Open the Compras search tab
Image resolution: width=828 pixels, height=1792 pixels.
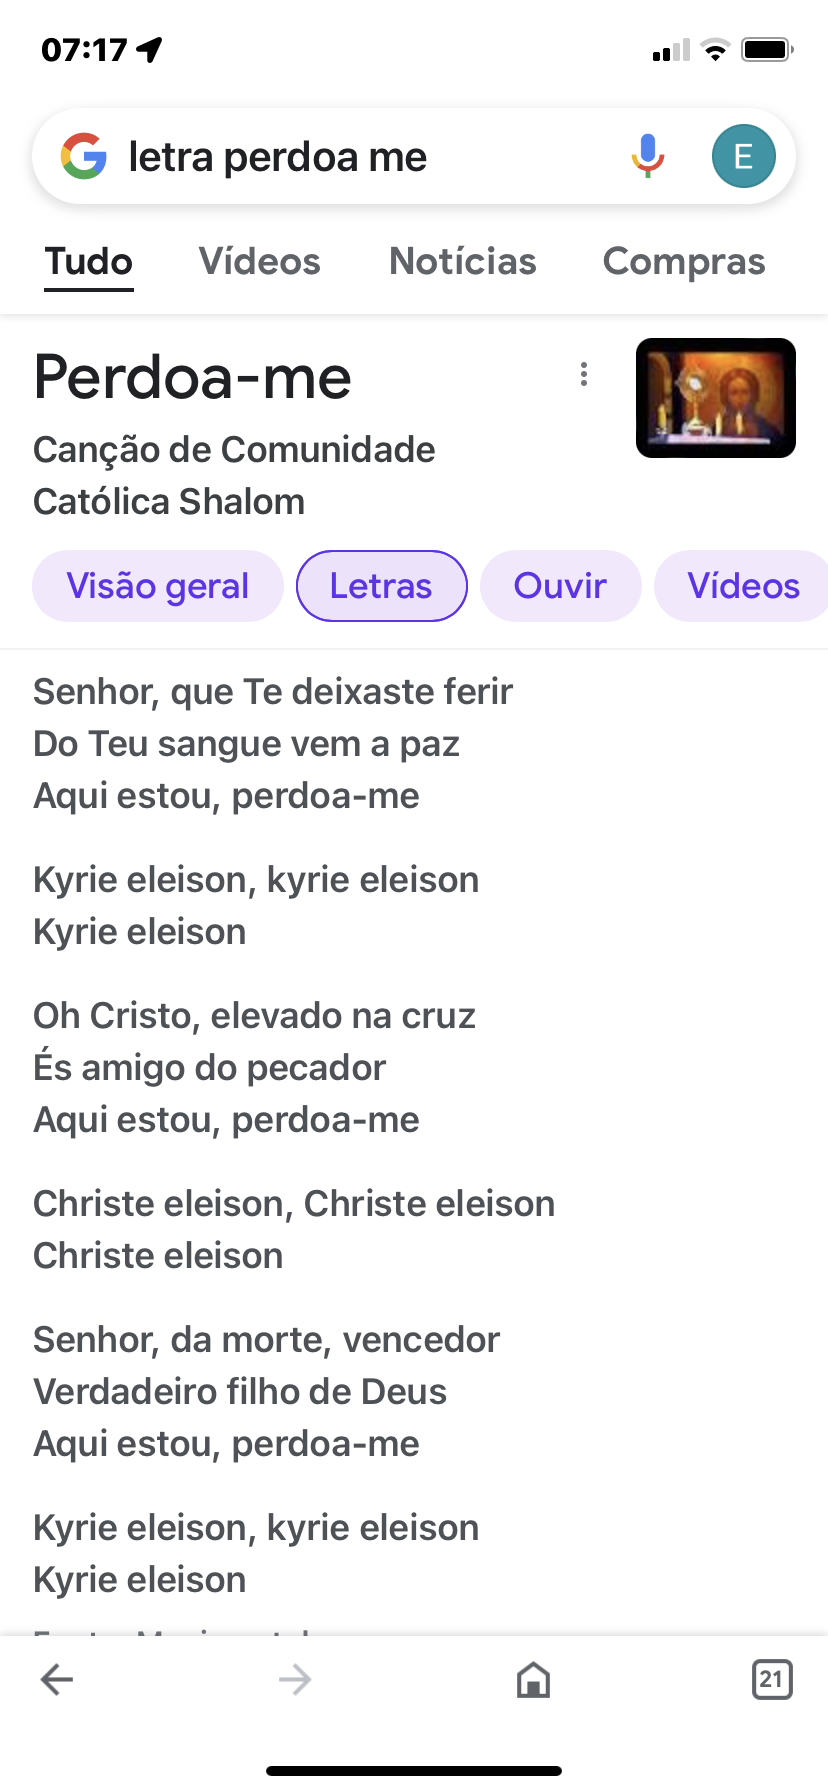click(x=684, y=262)
